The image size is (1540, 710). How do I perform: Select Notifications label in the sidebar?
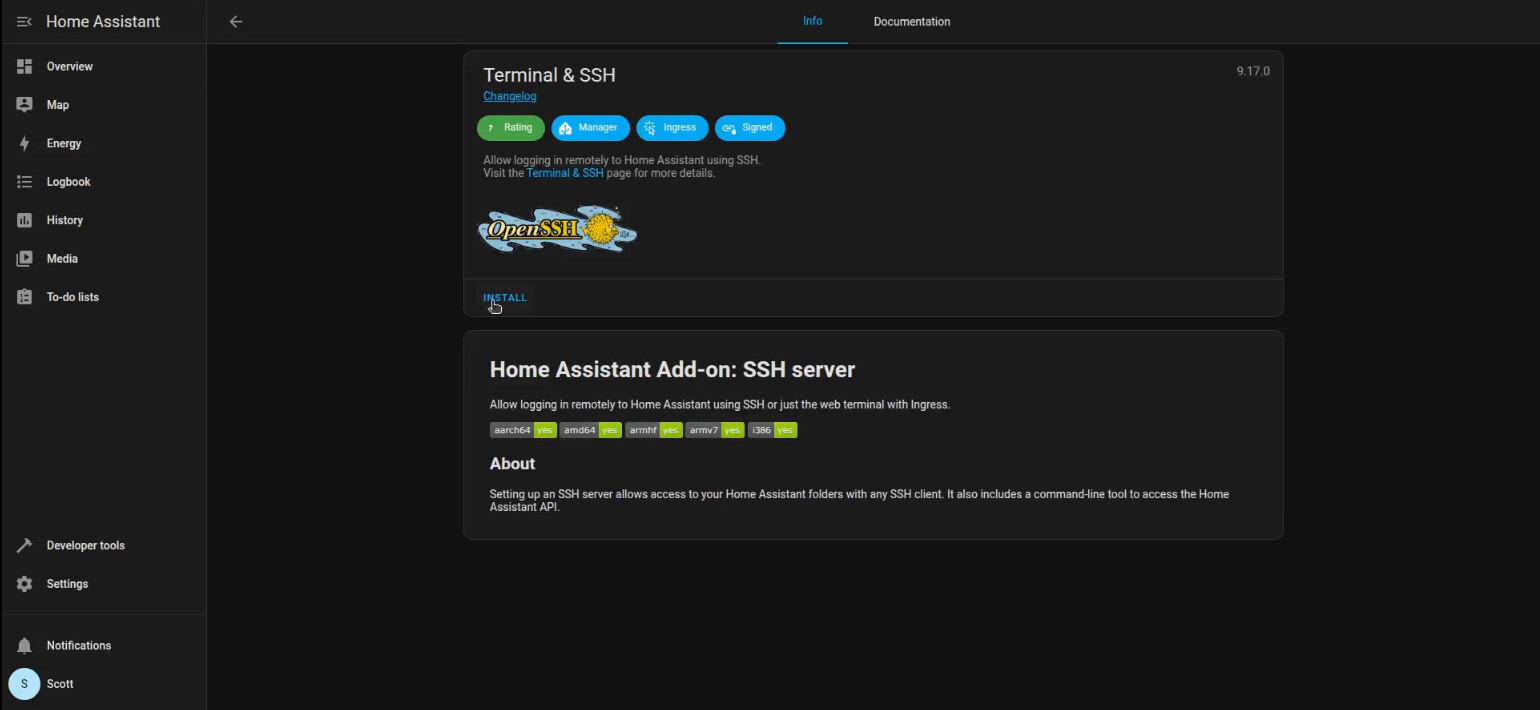(79, 646)
